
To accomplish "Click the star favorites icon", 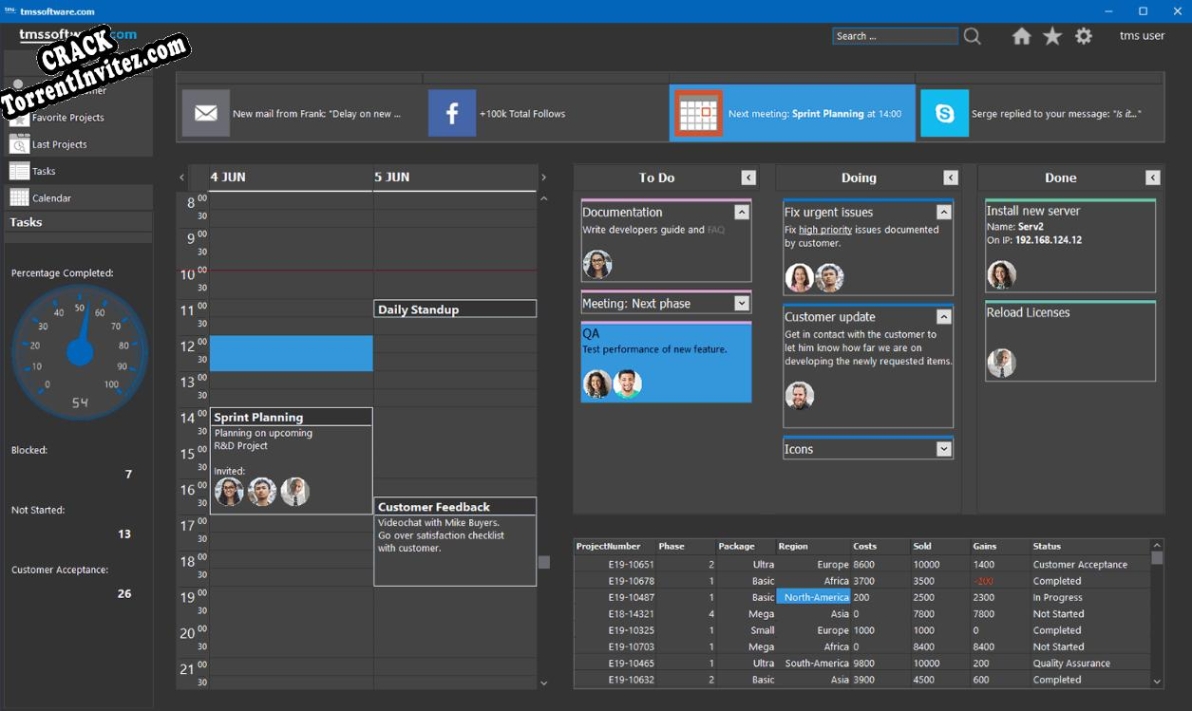I will point(1052,37).
